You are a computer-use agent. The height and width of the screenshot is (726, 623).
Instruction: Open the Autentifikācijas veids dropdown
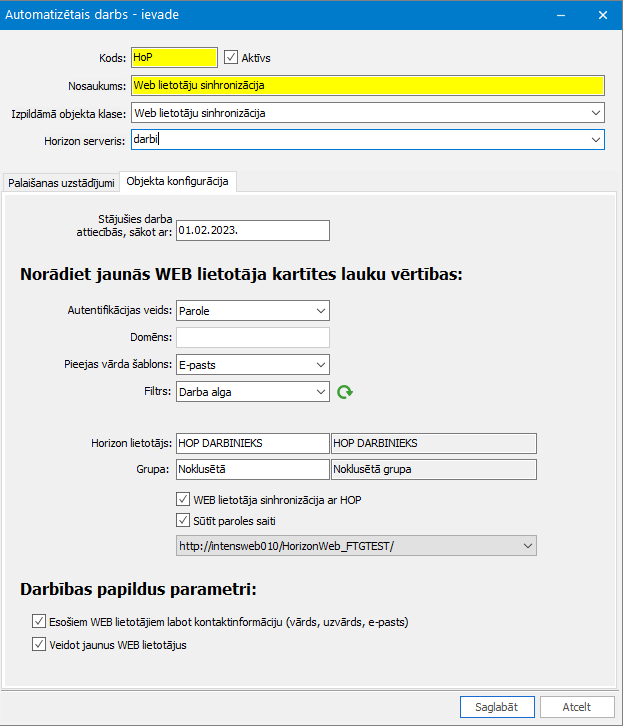click(x=321, y=311)
